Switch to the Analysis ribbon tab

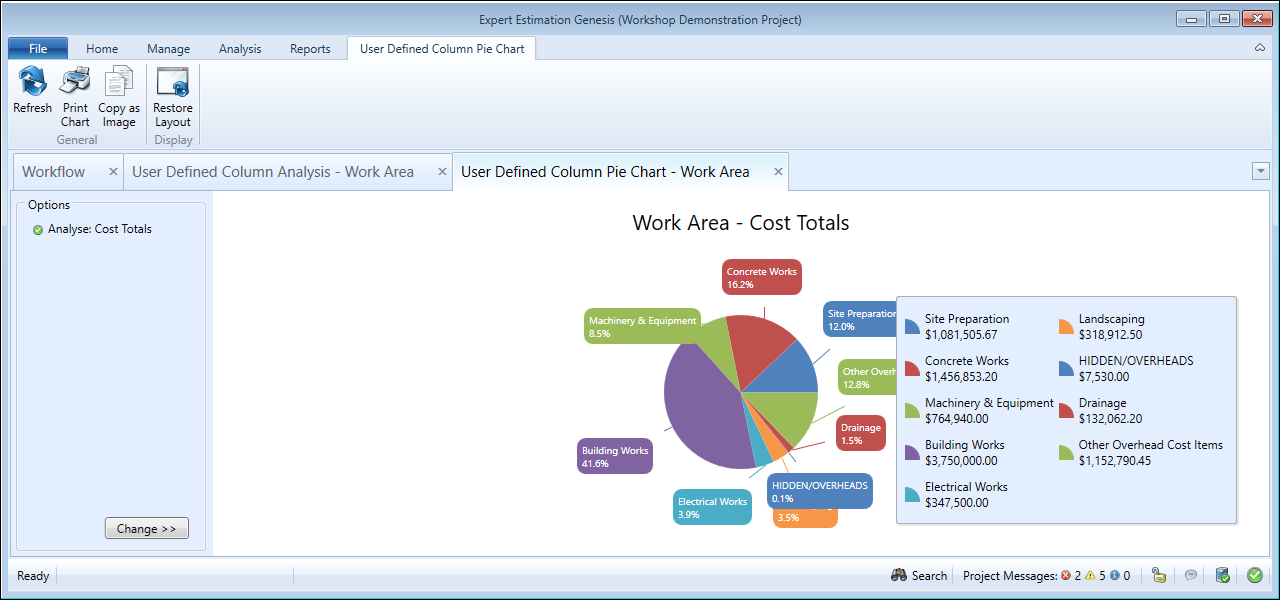click(x=239, y=48)
